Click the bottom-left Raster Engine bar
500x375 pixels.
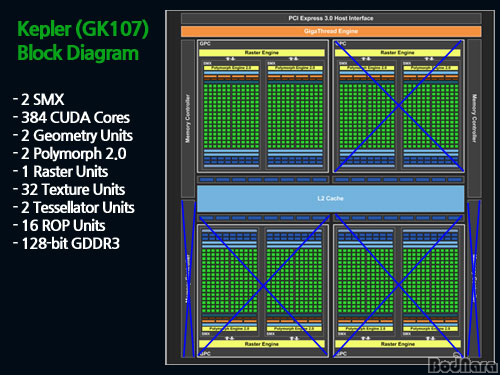[262, 344]
